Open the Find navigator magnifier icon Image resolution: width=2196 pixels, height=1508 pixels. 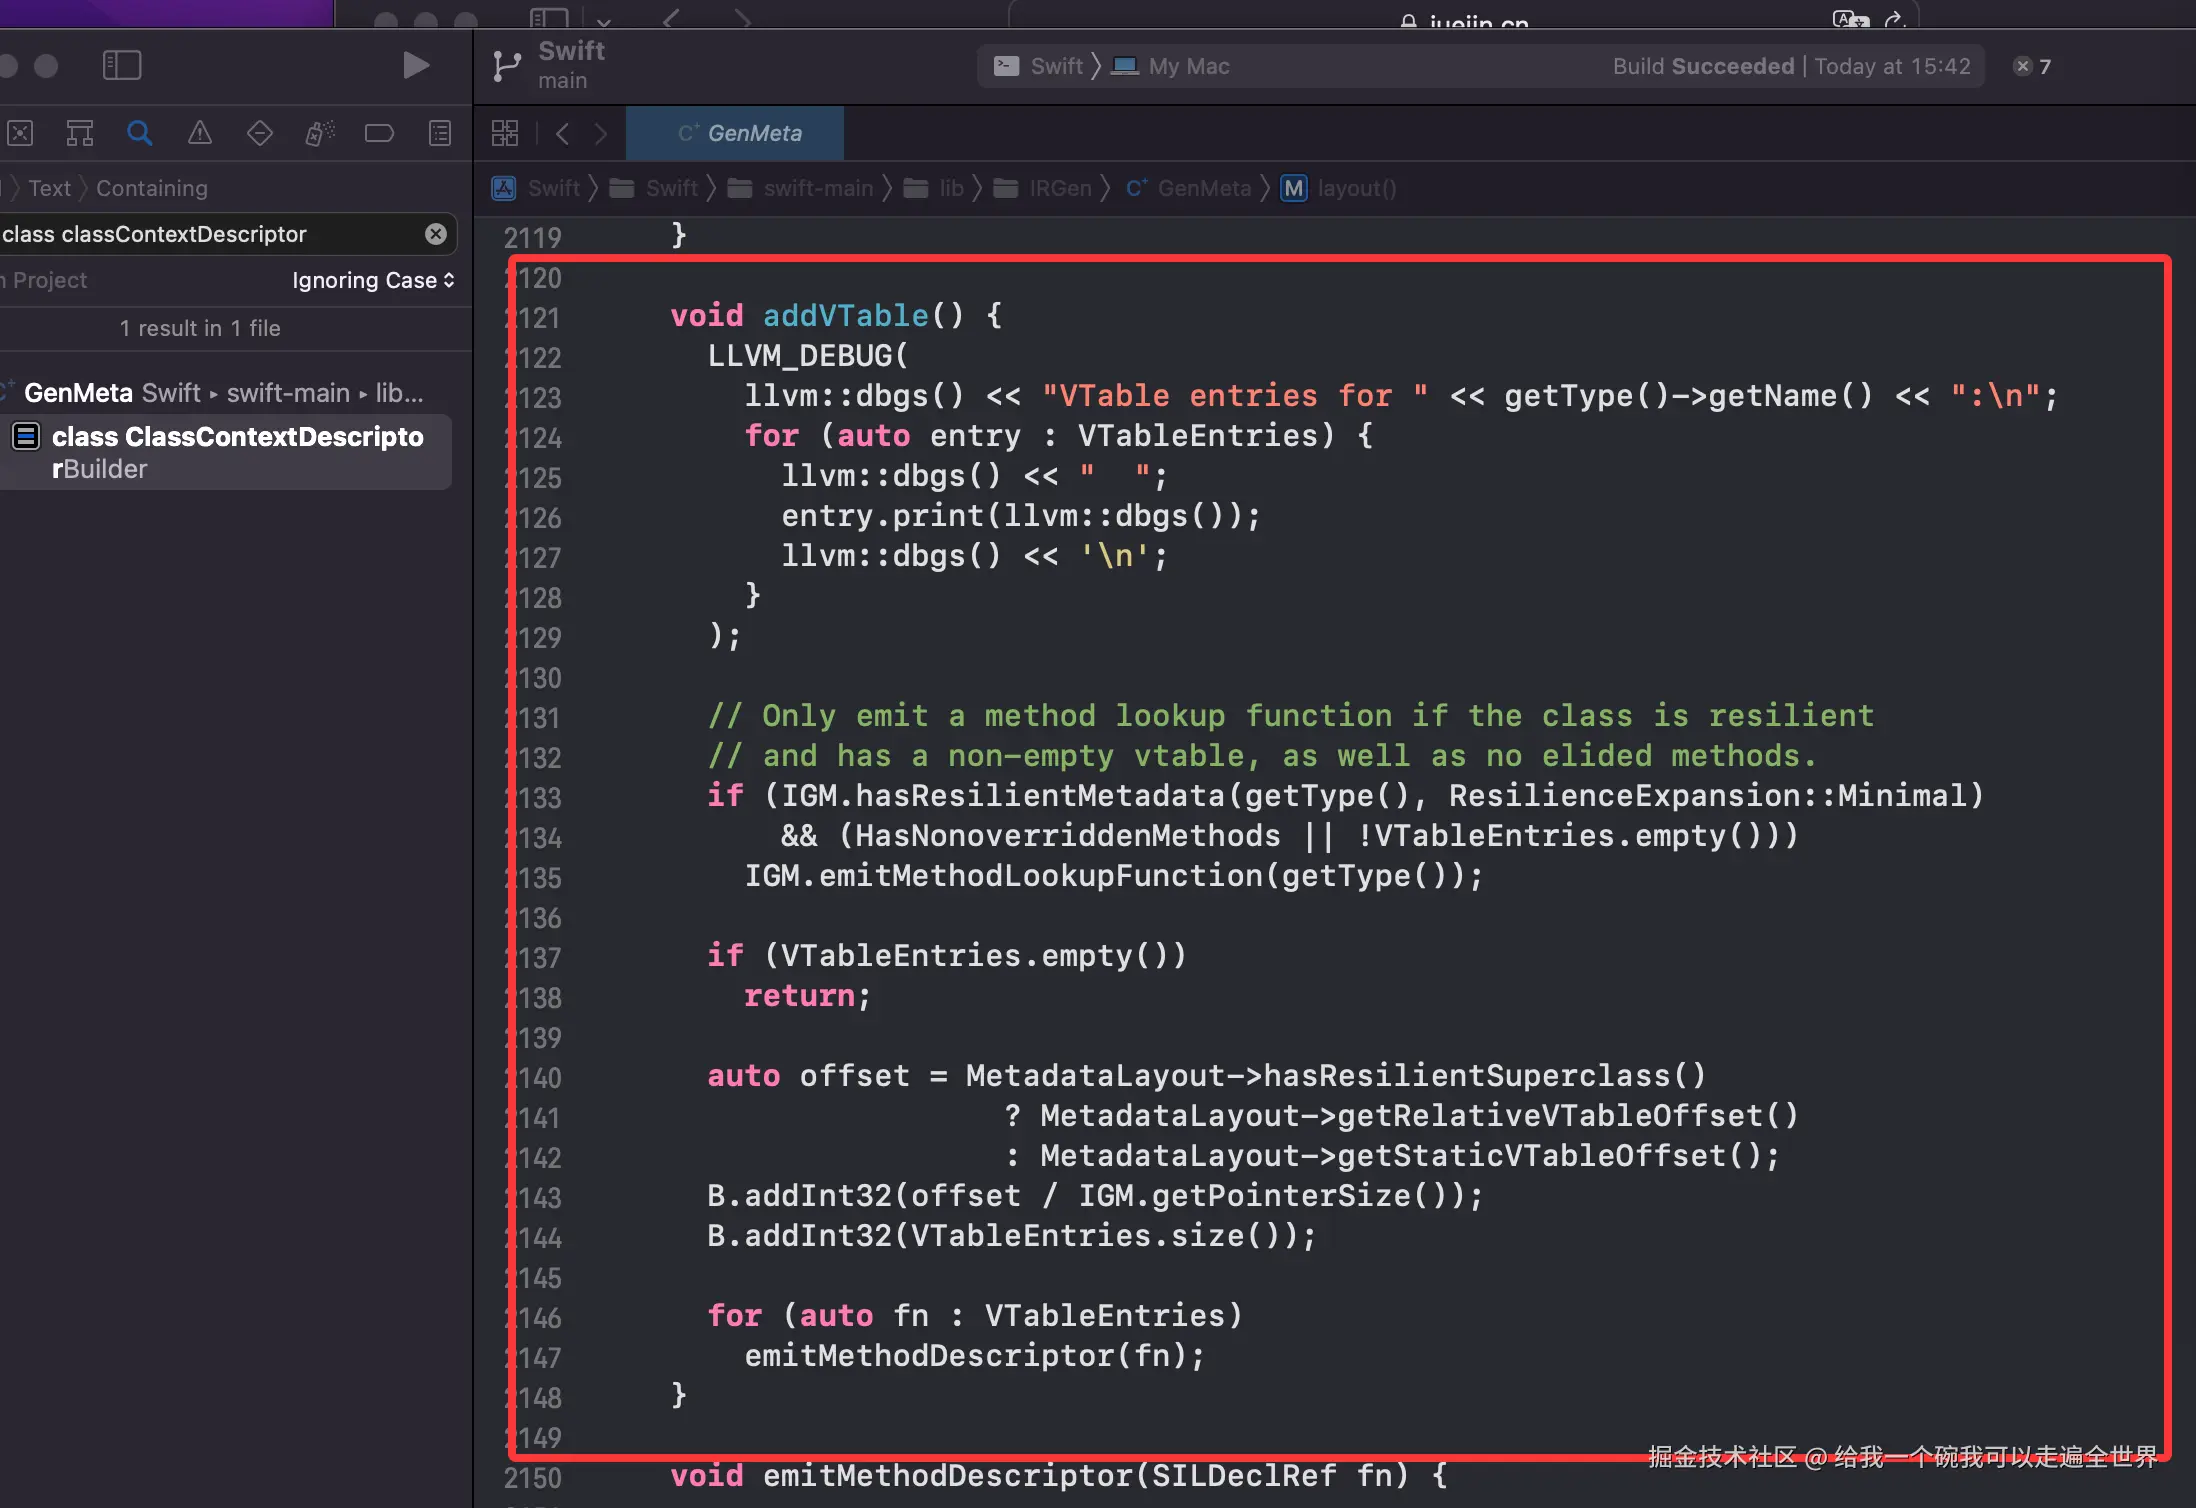pos(140,133)
